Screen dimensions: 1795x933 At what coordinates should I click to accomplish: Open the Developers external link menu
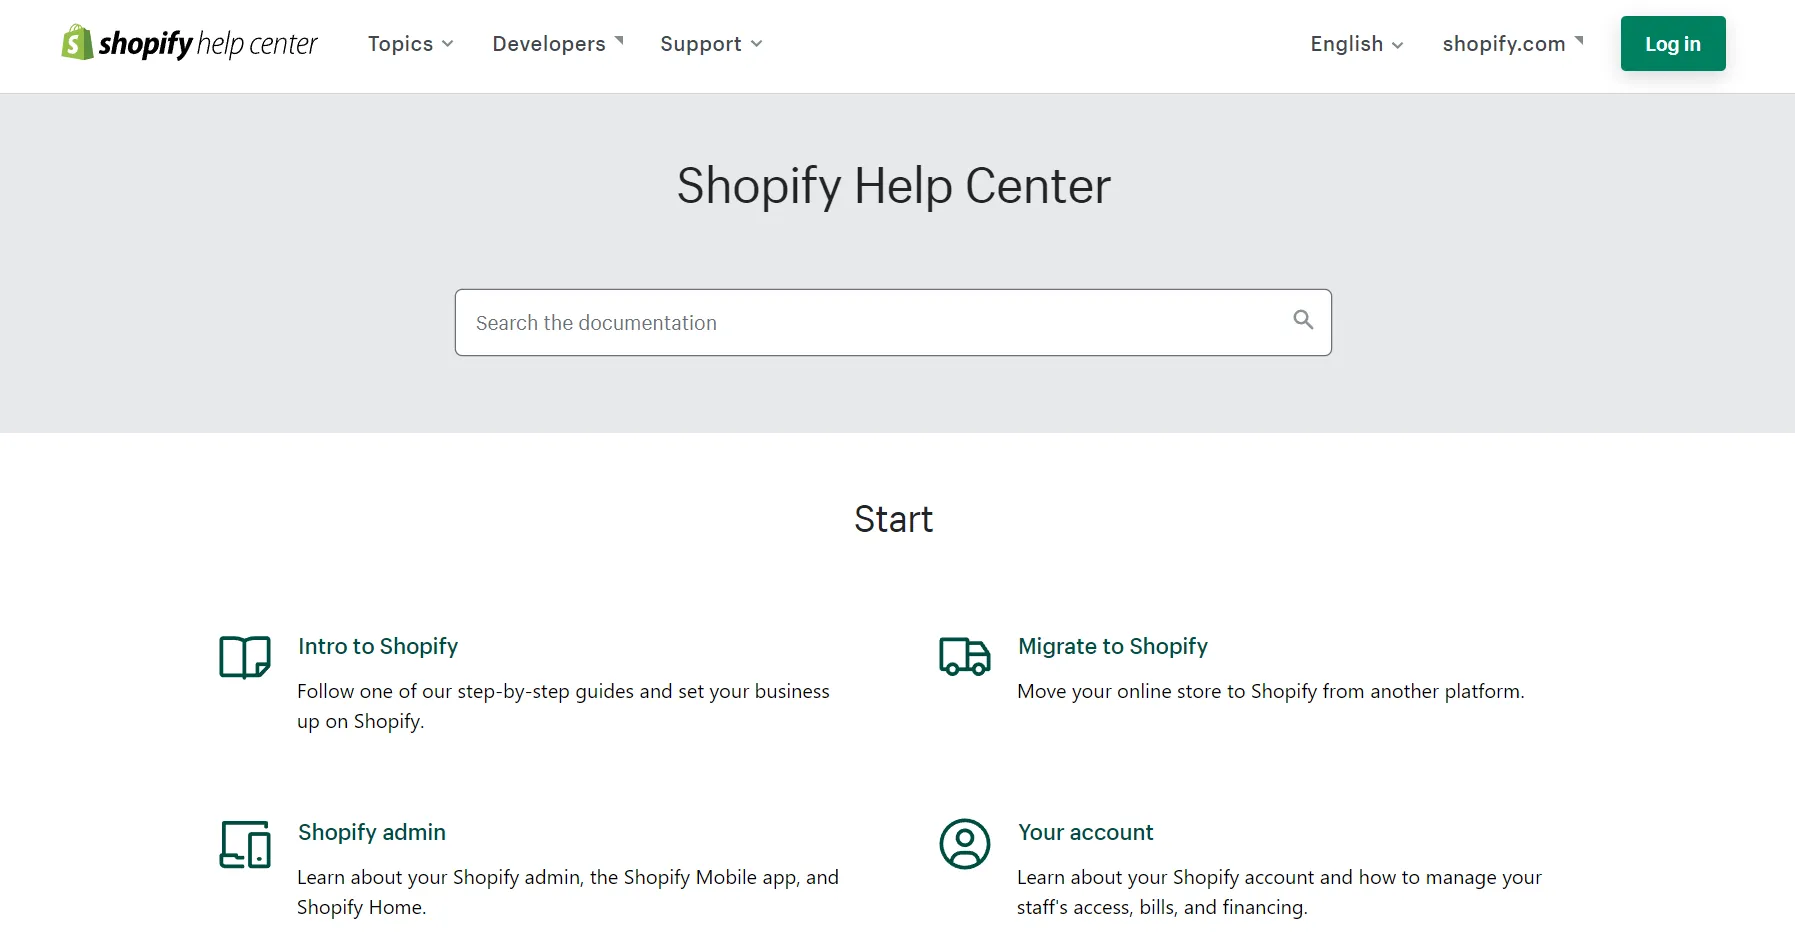click(x=558, y=44)
